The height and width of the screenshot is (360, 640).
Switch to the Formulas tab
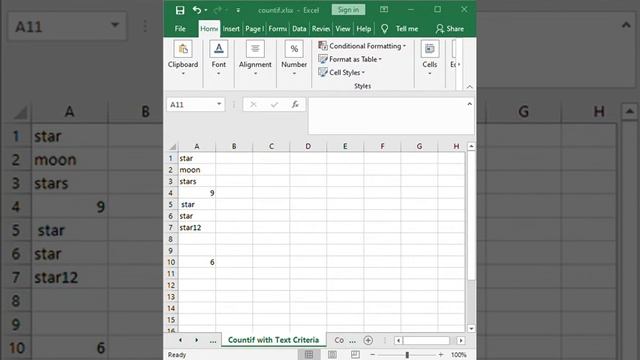pyautogui.click(x=278, y=29)
